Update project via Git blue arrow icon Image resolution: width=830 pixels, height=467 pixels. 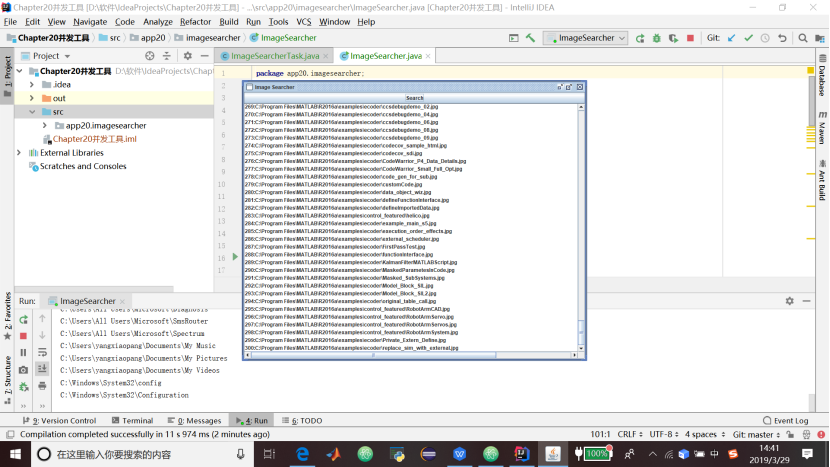[x=731, y=38]
